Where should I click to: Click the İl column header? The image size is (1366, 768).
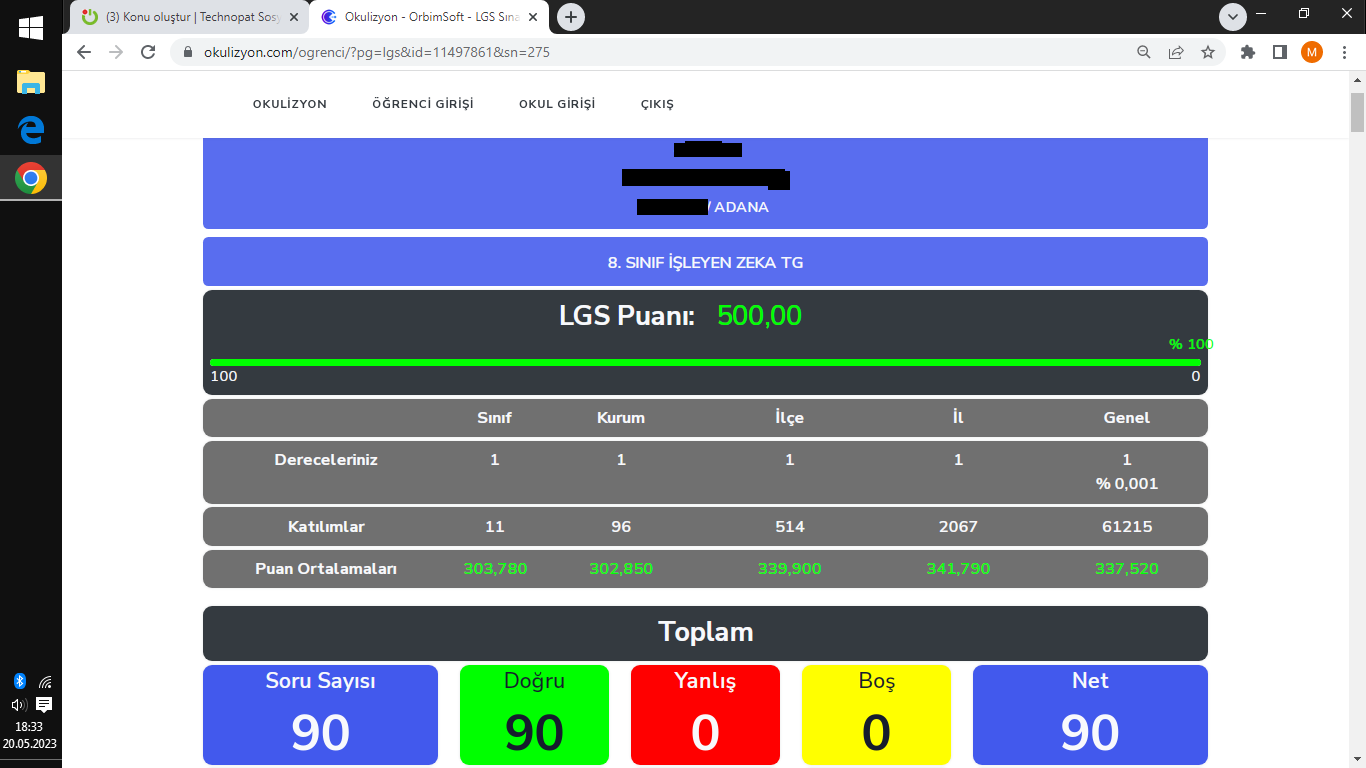coord(958,418)
